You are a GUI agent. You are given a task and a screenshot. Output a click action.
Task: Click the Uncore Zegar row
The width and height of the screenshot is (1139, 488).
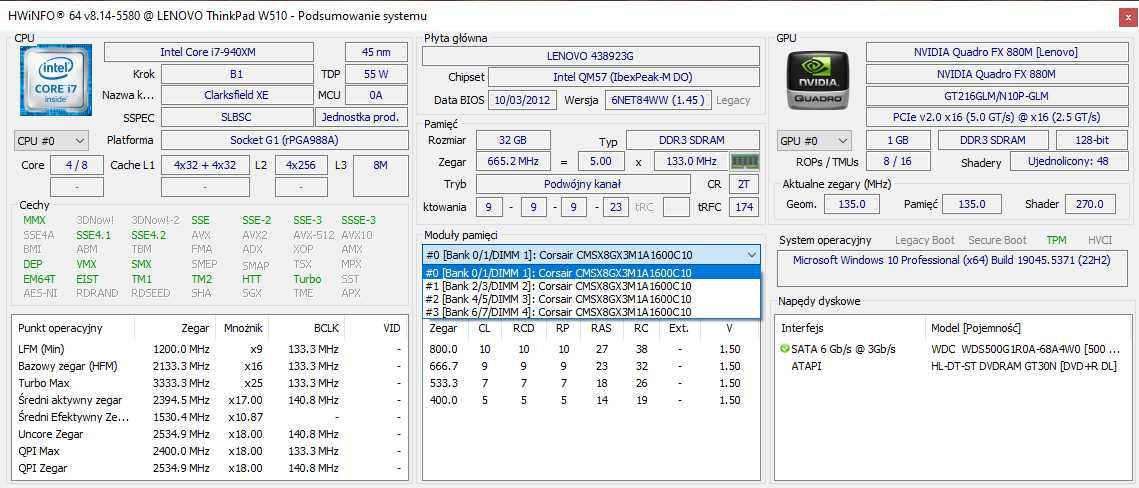pyautogui.click(x=209, y=434)
